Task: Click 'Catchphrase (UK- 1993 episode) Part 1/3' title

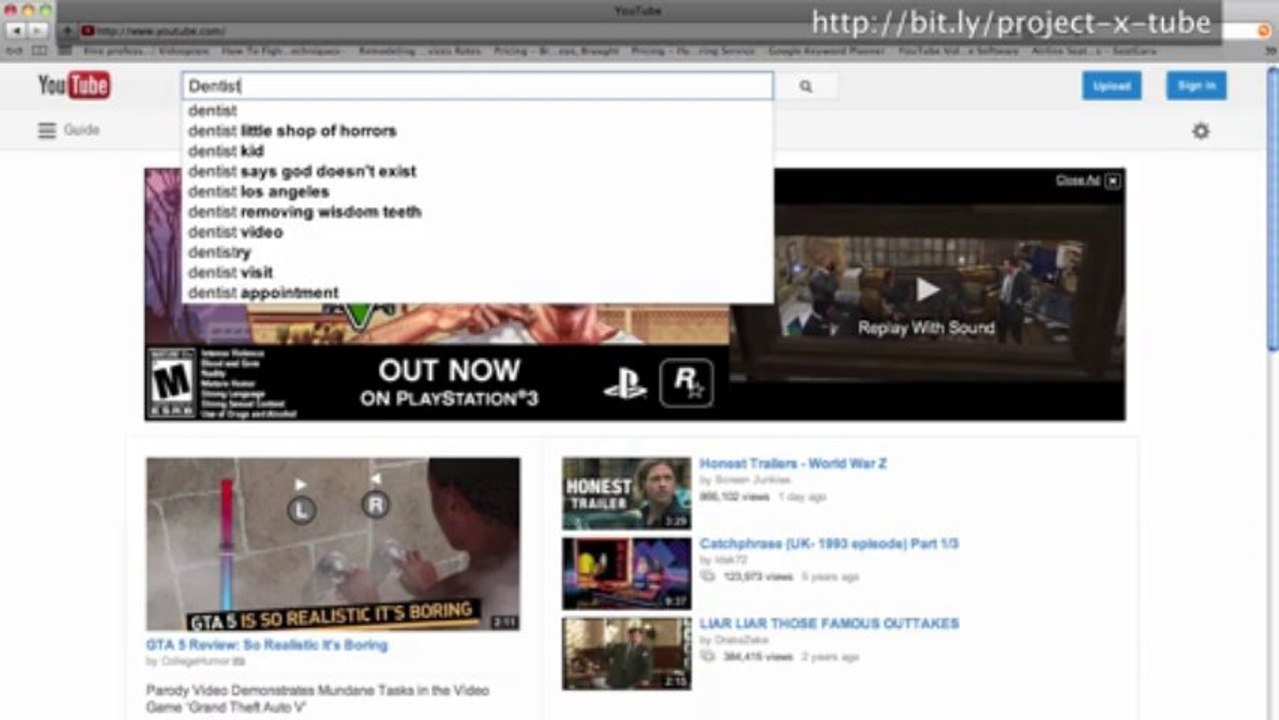Action: point(829,544)
